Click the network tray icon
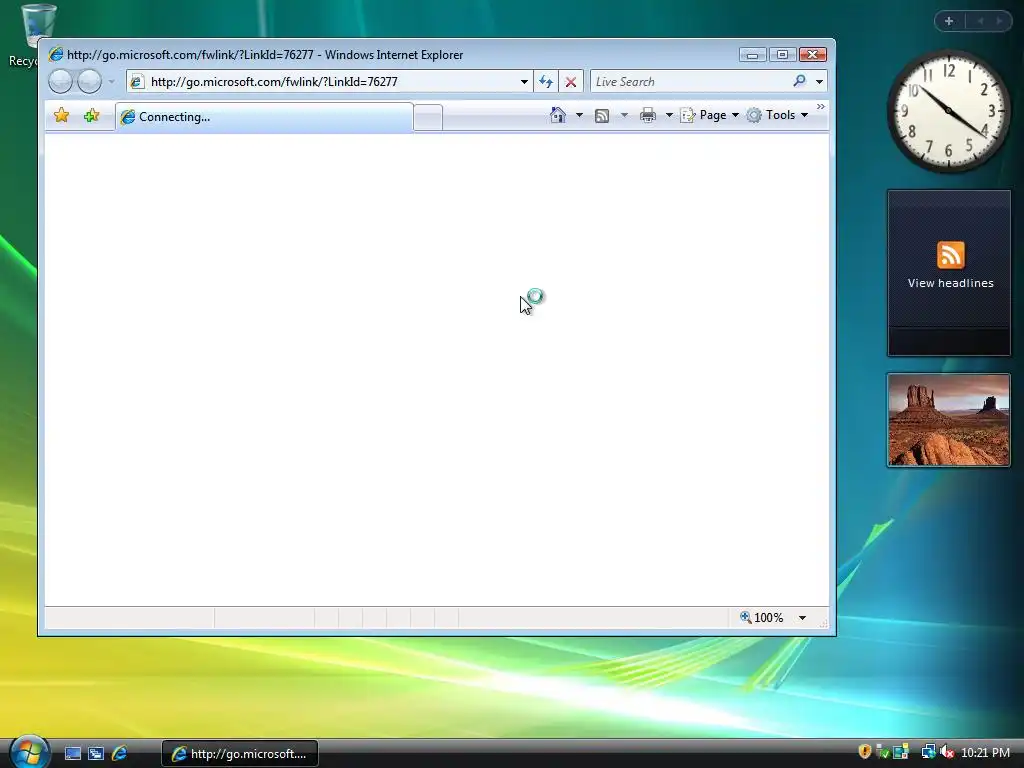 pos(928,752)
